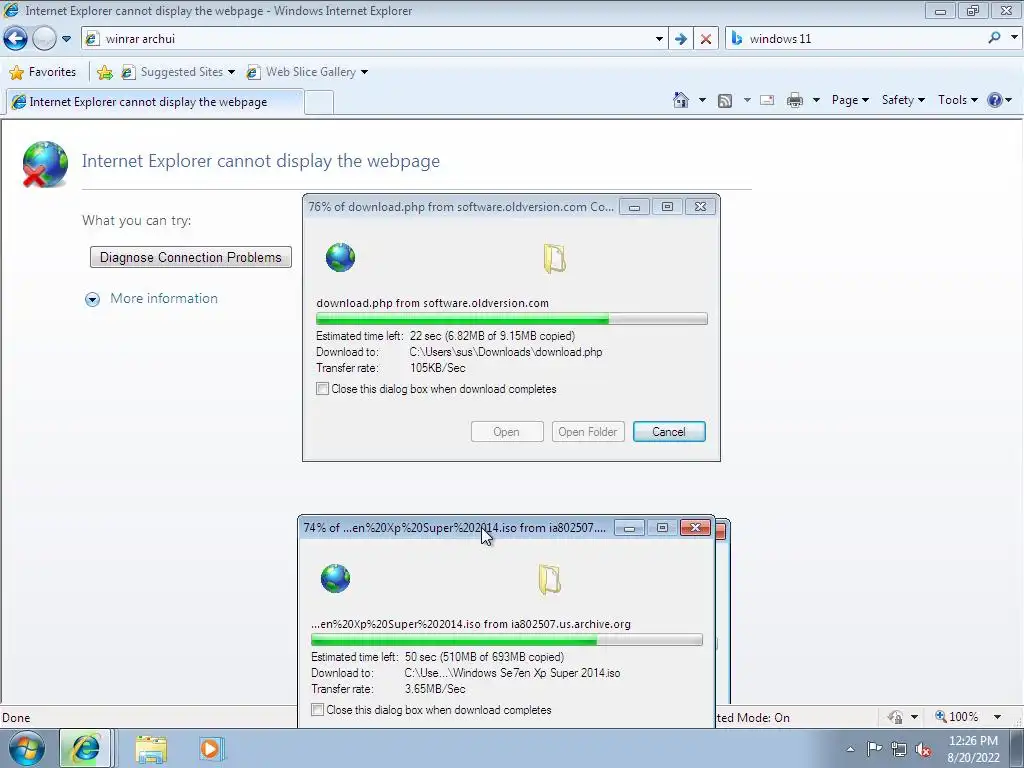1024x768 pixels.
Task: Click Diagnose Connection Problems button
Action: coord(191,257)
